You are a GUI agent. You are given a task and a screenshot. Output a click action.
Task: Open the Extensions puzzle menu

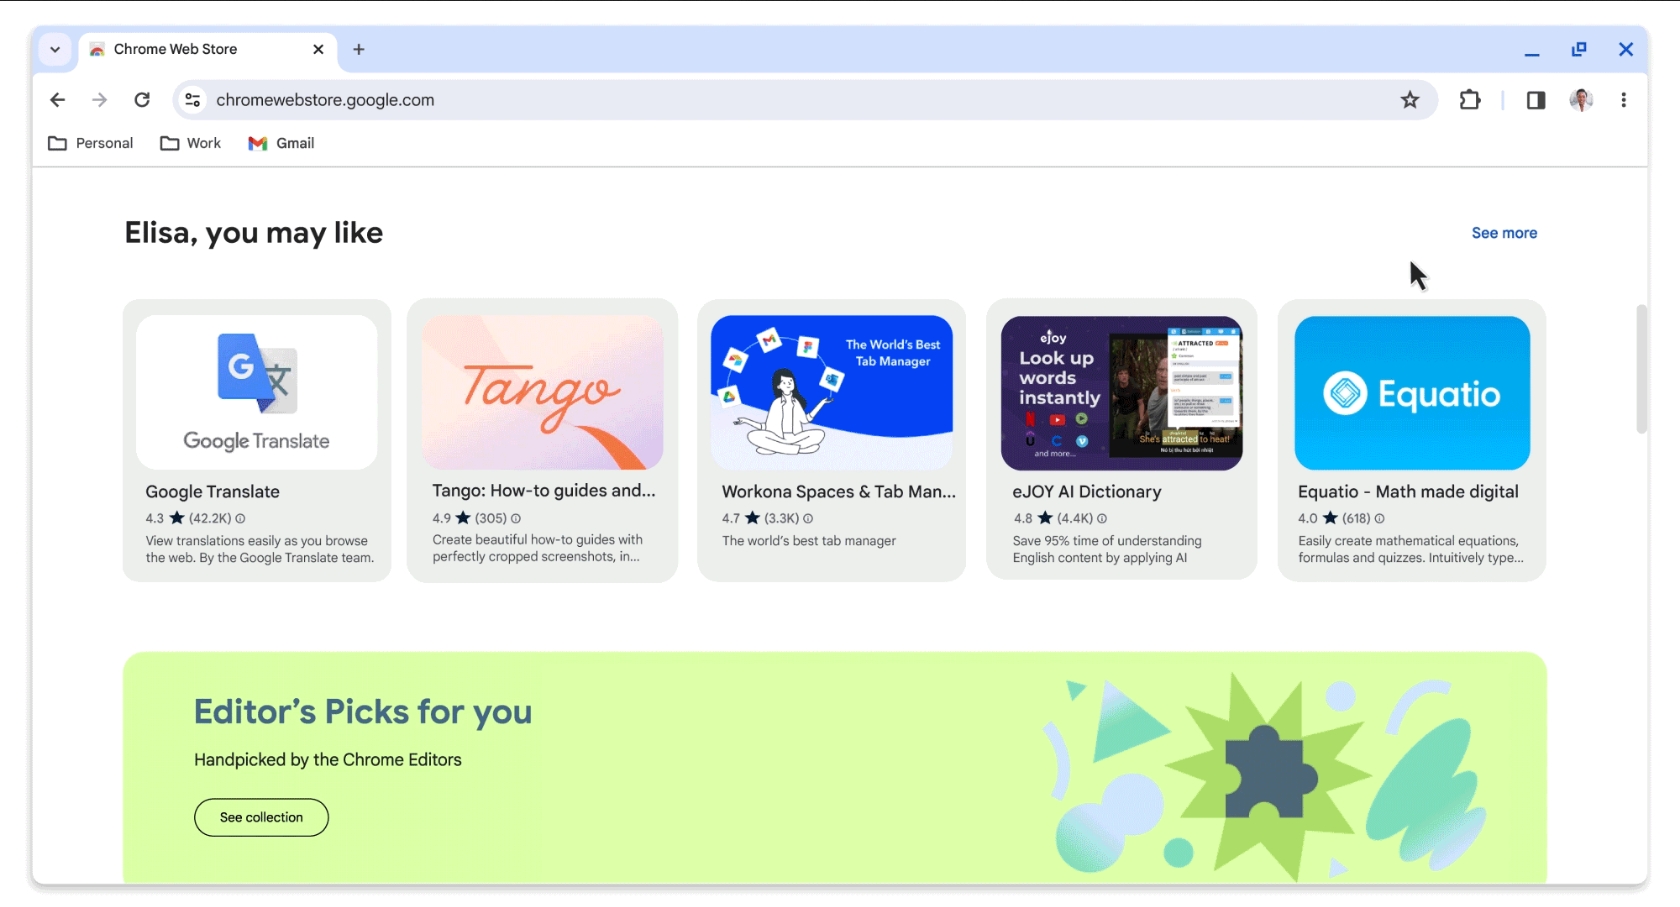1470,100
